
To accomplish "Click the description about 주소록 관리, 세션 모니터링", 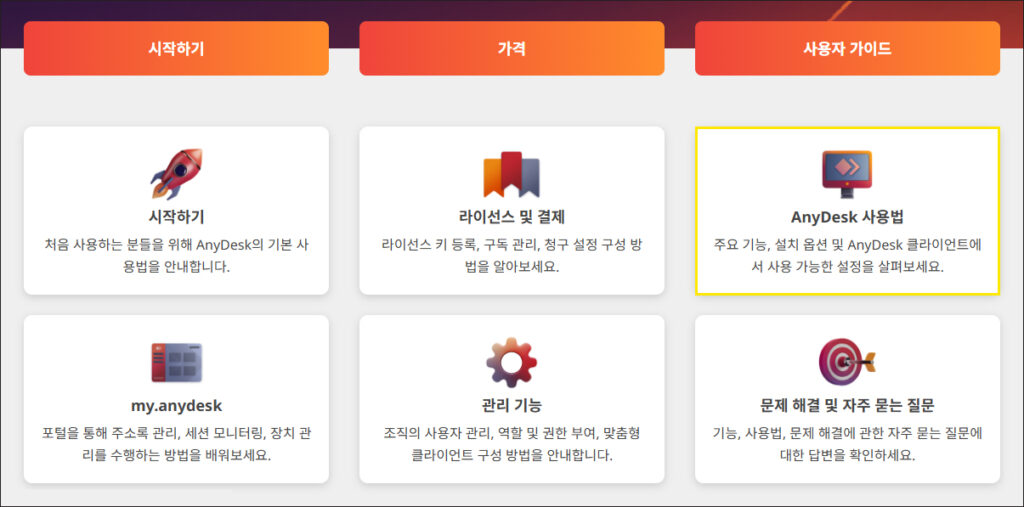I will coord(176,444).
